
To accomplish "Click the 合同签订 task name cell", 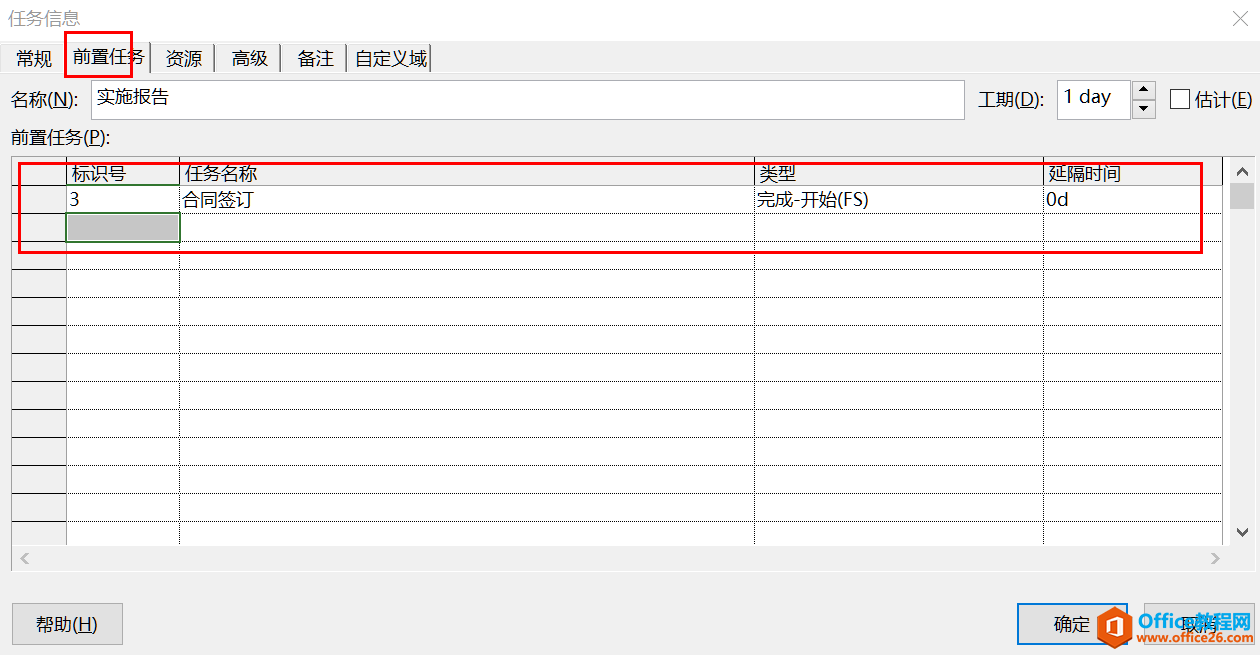I will 466,200.
